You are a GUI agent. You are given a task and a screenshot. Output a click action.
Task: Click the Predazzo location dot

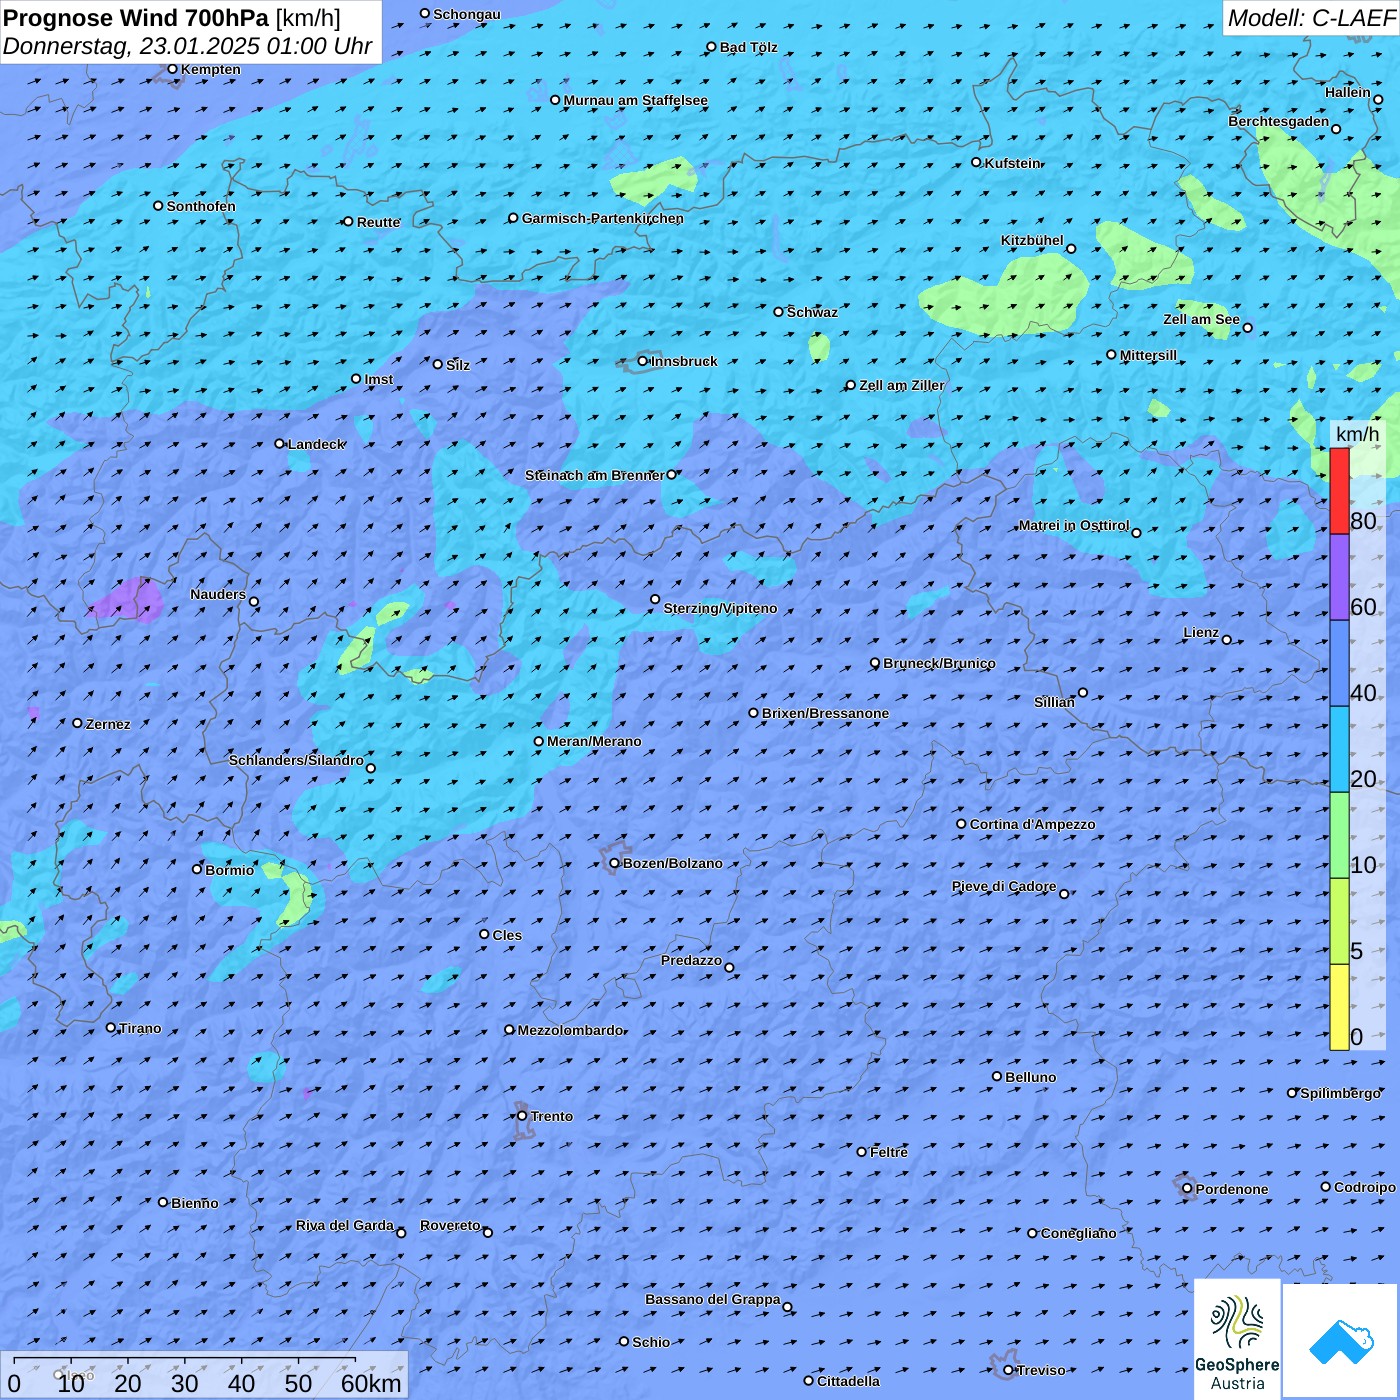point(729,967)
